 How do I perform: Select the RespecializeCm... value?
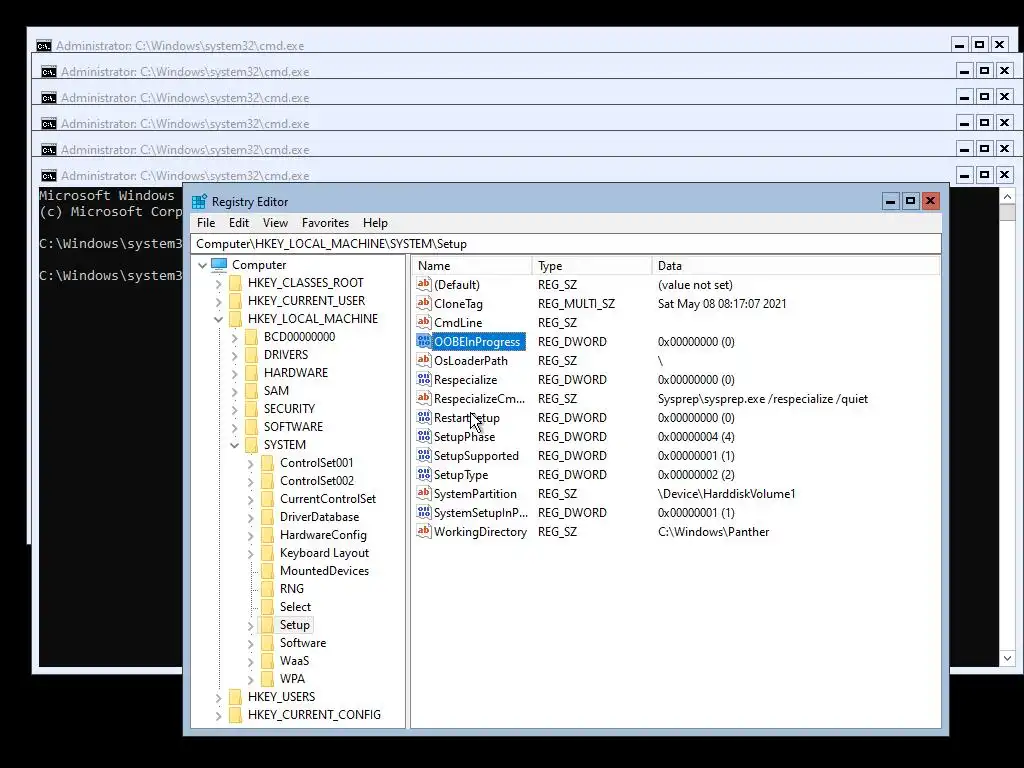click(479, 398)
